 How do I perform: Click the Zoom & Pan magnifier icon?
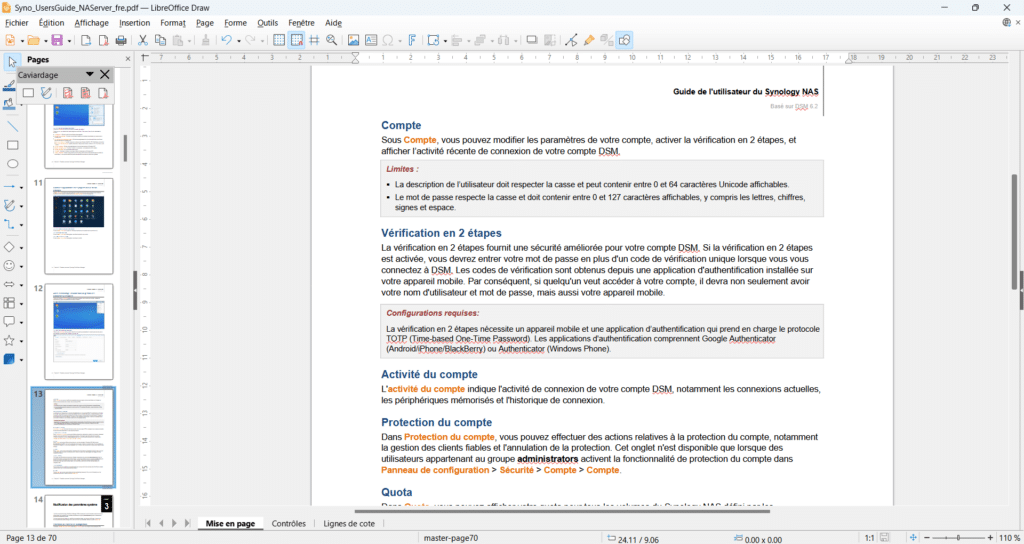click(332, 40)
